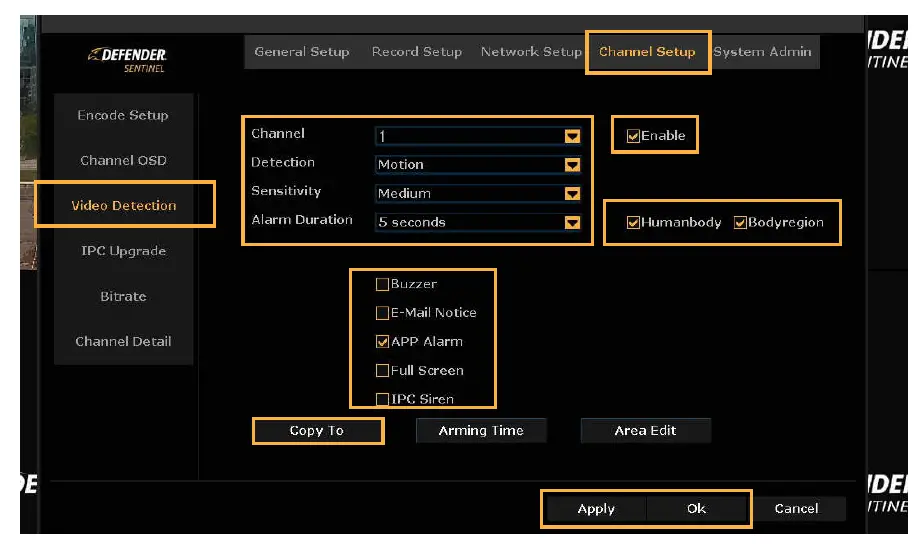Open the Record Setup tab
The height and width of the screenshot is (545, 918).
pyautogui.click(x=417, y=52)
